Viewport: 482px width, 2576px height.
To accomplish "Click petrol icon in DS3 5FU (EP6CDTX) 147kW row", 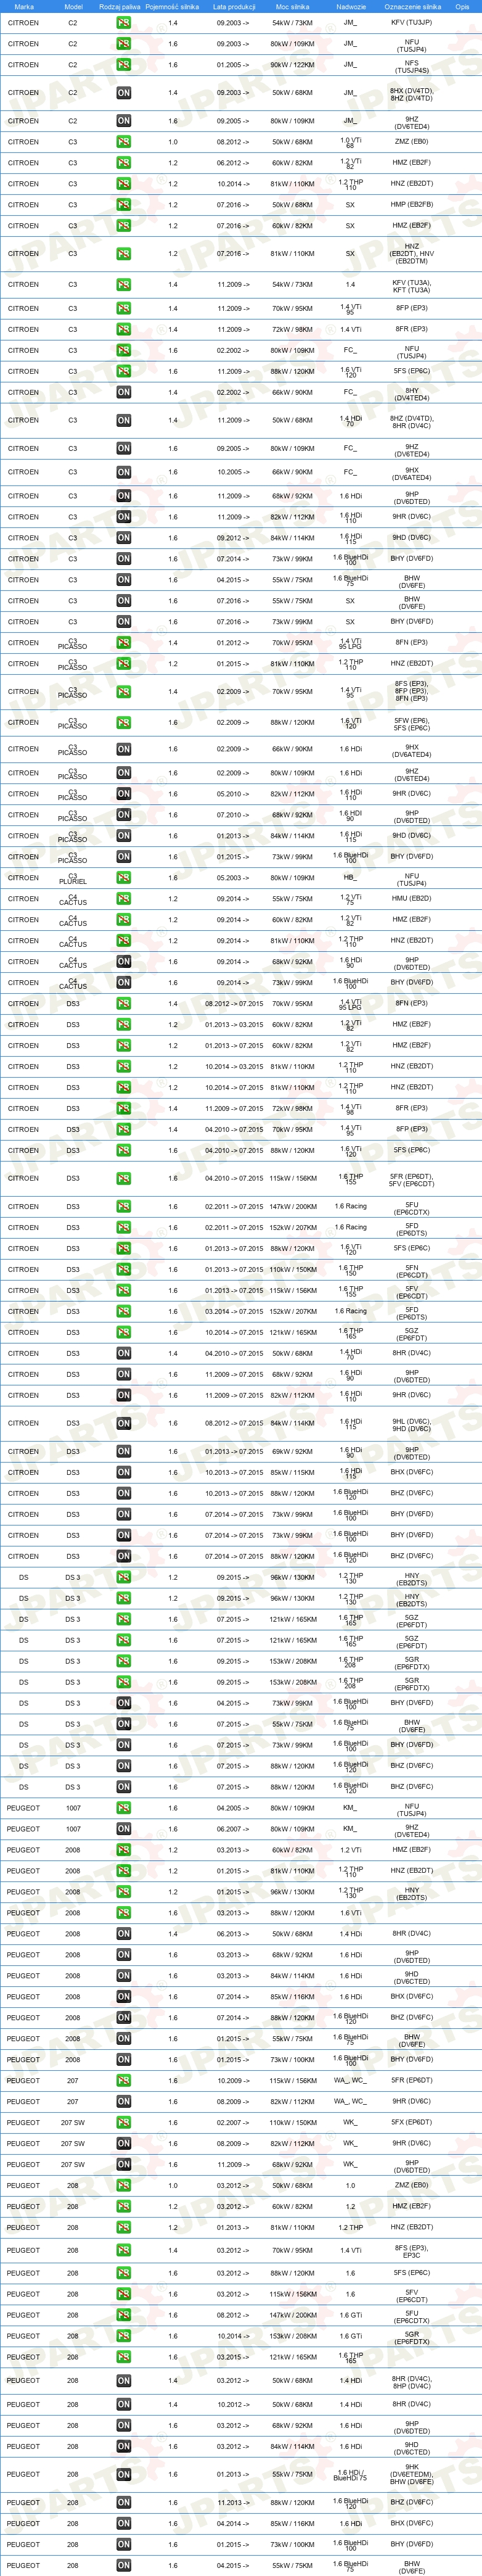I will tap(123, 1207).
